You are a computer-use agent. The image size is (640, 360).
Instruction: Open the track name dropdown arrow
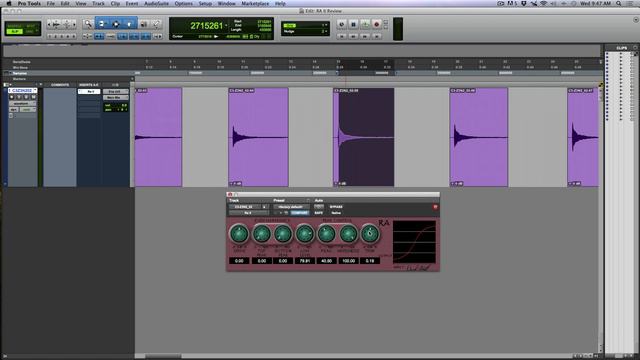36,90
